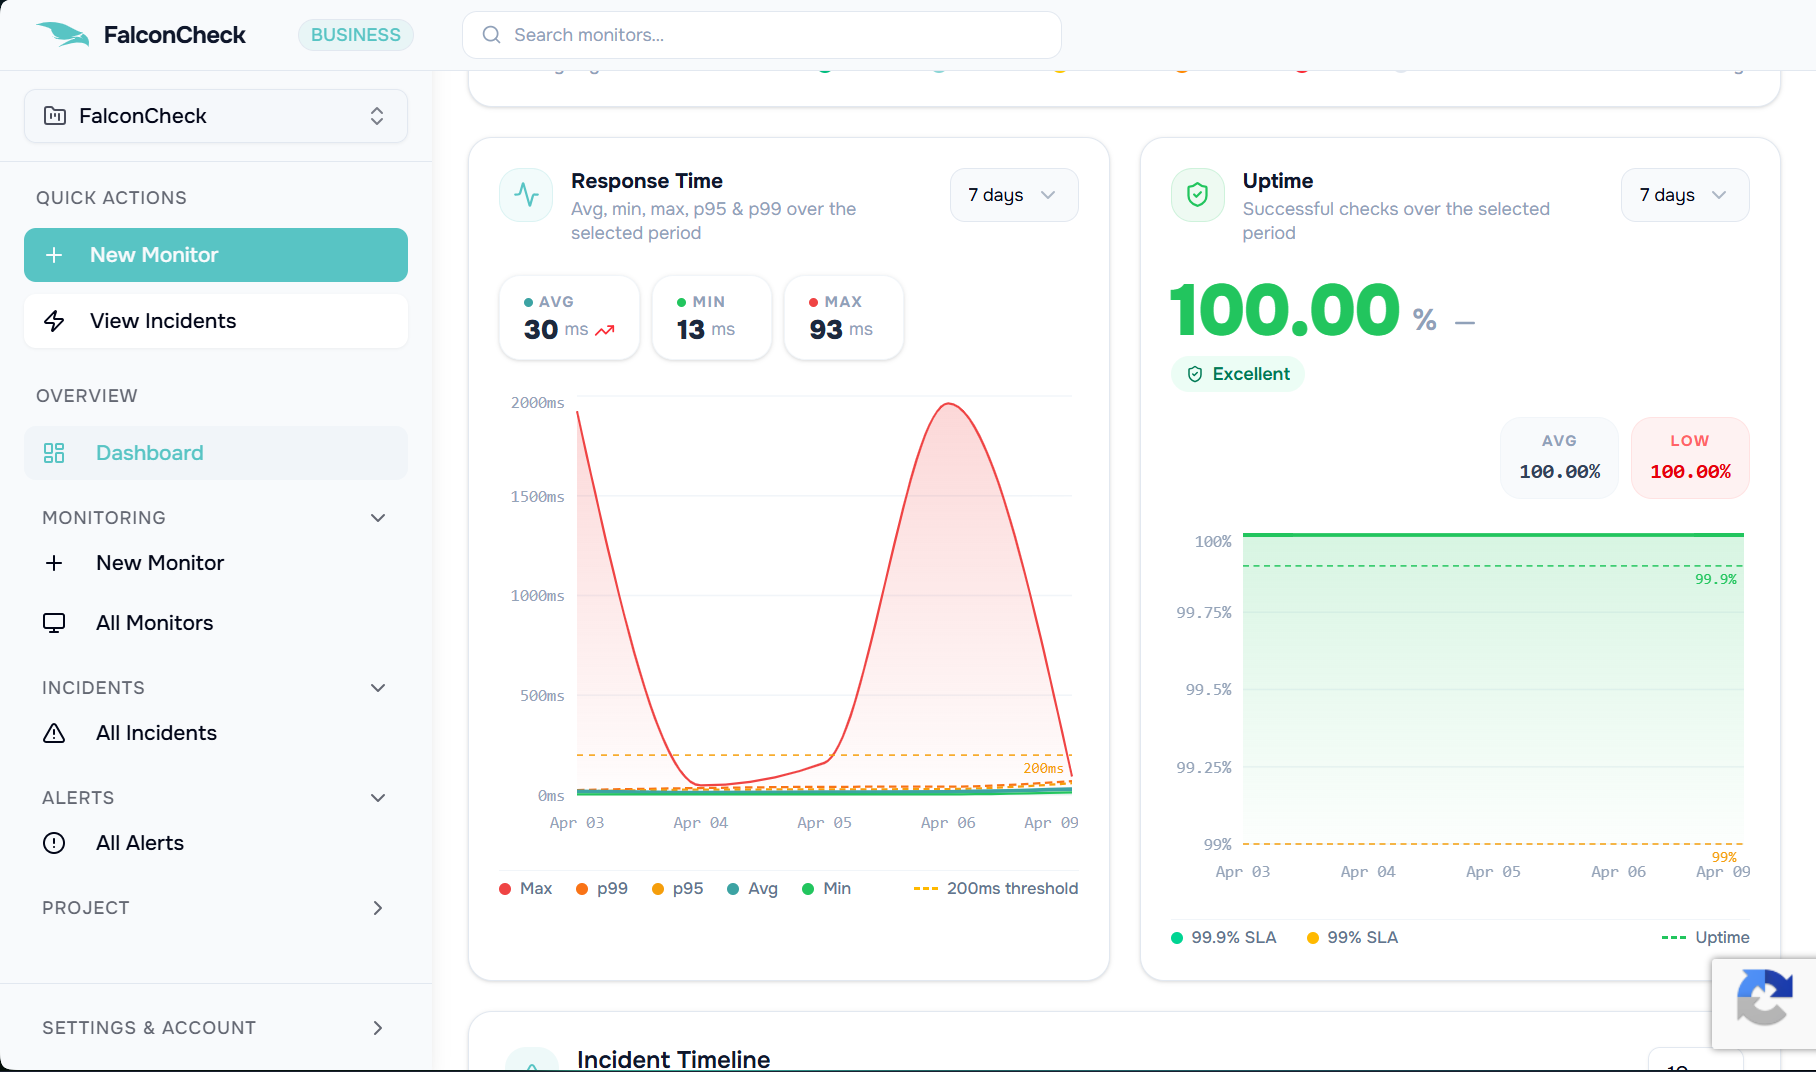Toggle the p95 series in chart legend
1816x1072 pixels.
tap(677, 888)
